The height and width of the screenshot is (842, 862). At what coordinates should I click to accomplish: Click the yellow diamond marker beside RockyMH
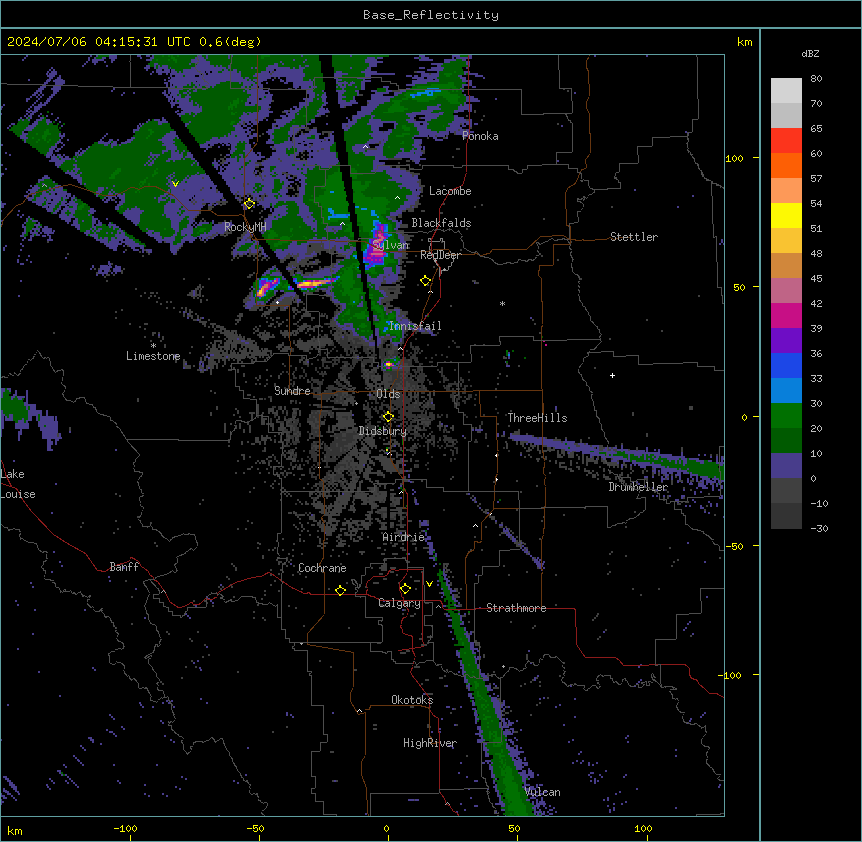(x=250, y=204)
